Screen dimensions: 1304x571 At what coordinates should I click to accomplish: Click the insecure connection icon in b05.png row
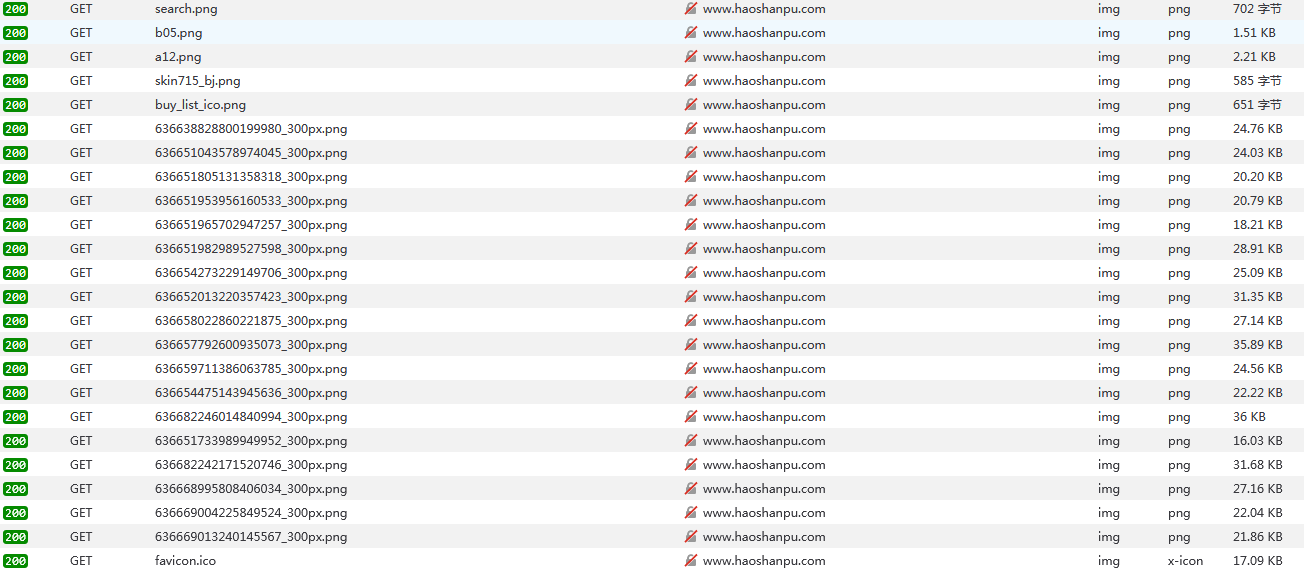pyautogui.click(x=690, y=33)
